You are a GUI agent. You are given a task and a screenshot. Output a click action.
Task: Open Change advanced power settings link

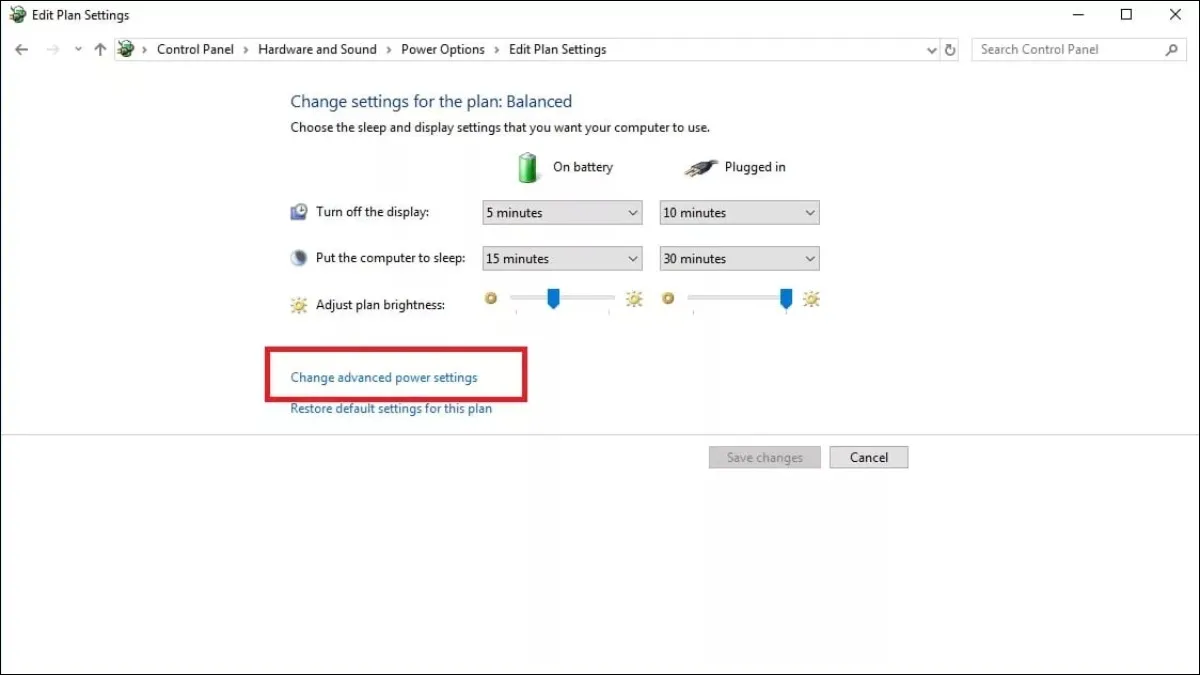(x=384, y=378)
